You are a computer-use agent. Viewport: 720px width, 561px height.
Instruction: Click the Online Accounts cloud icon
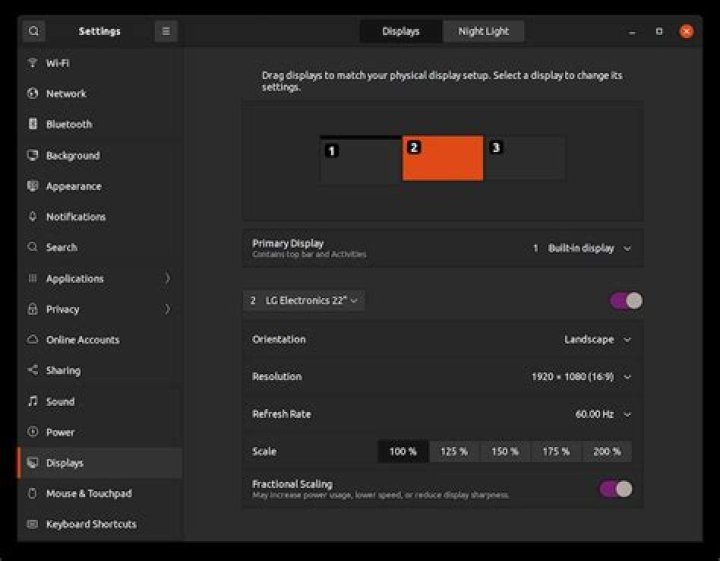point(33,340)
